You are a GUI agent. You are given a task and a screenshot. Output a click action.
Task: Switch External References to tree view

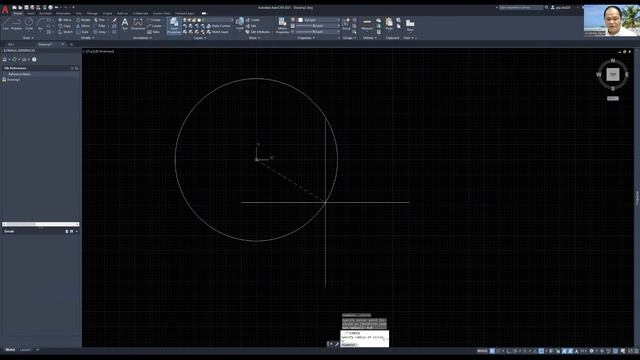pos(76,68)
